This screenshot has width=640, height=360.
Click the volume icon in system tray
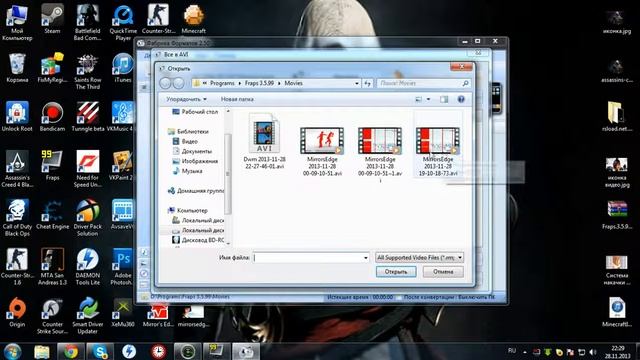(x=593, y=352)
